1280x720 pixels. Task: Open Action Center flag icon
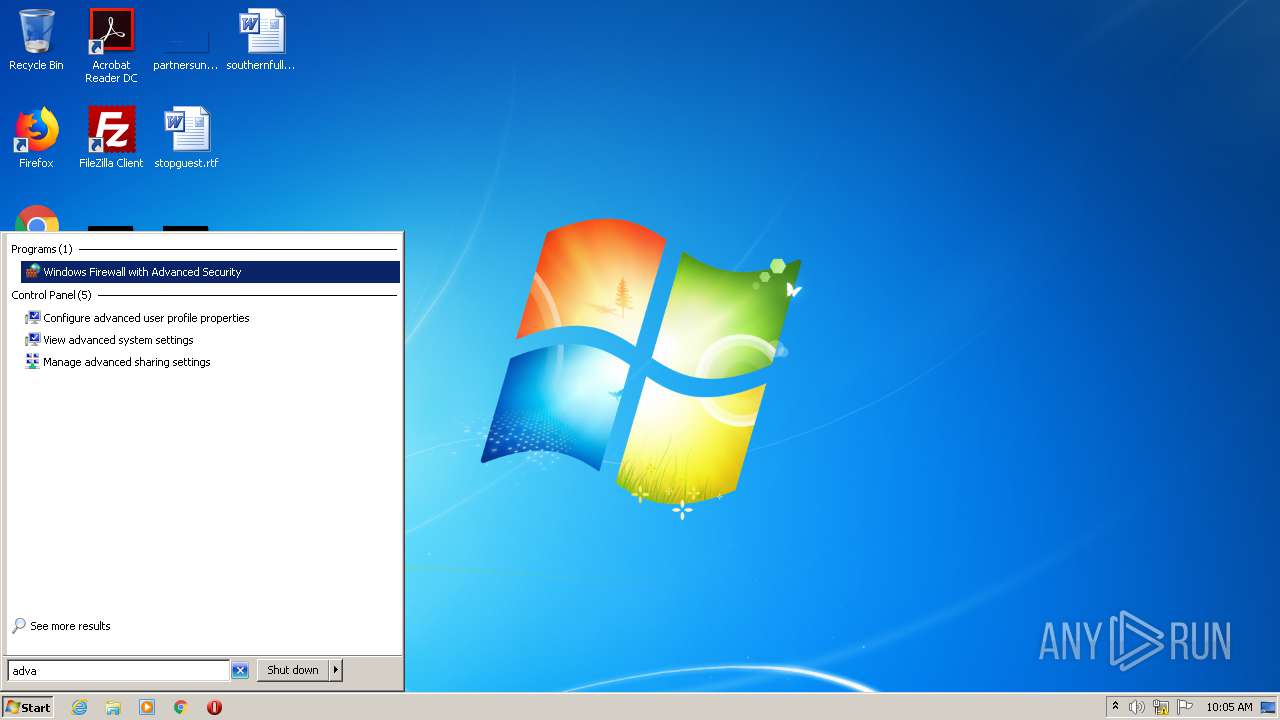click(1185, 707)
